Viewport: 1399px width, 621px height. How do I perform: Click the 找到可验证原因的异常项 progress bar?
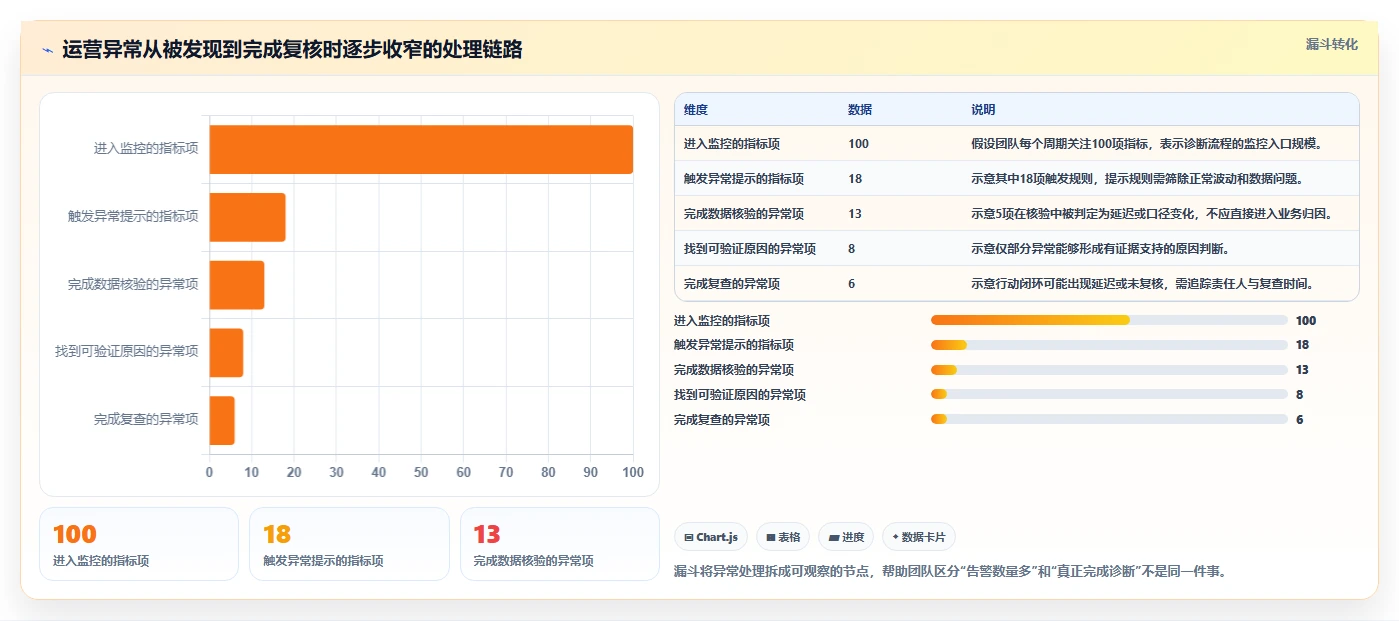click(x=1109, y=395)
